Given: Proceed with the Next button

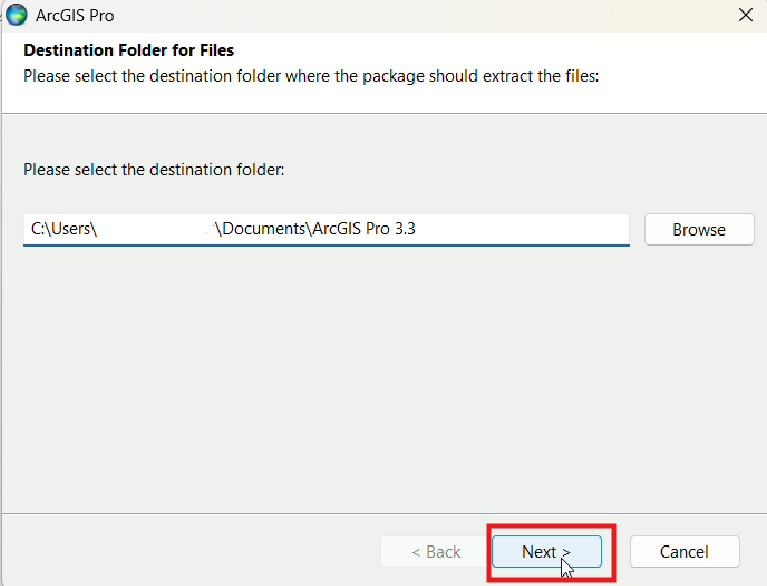Looking at the screenshot, I should 546,552.
